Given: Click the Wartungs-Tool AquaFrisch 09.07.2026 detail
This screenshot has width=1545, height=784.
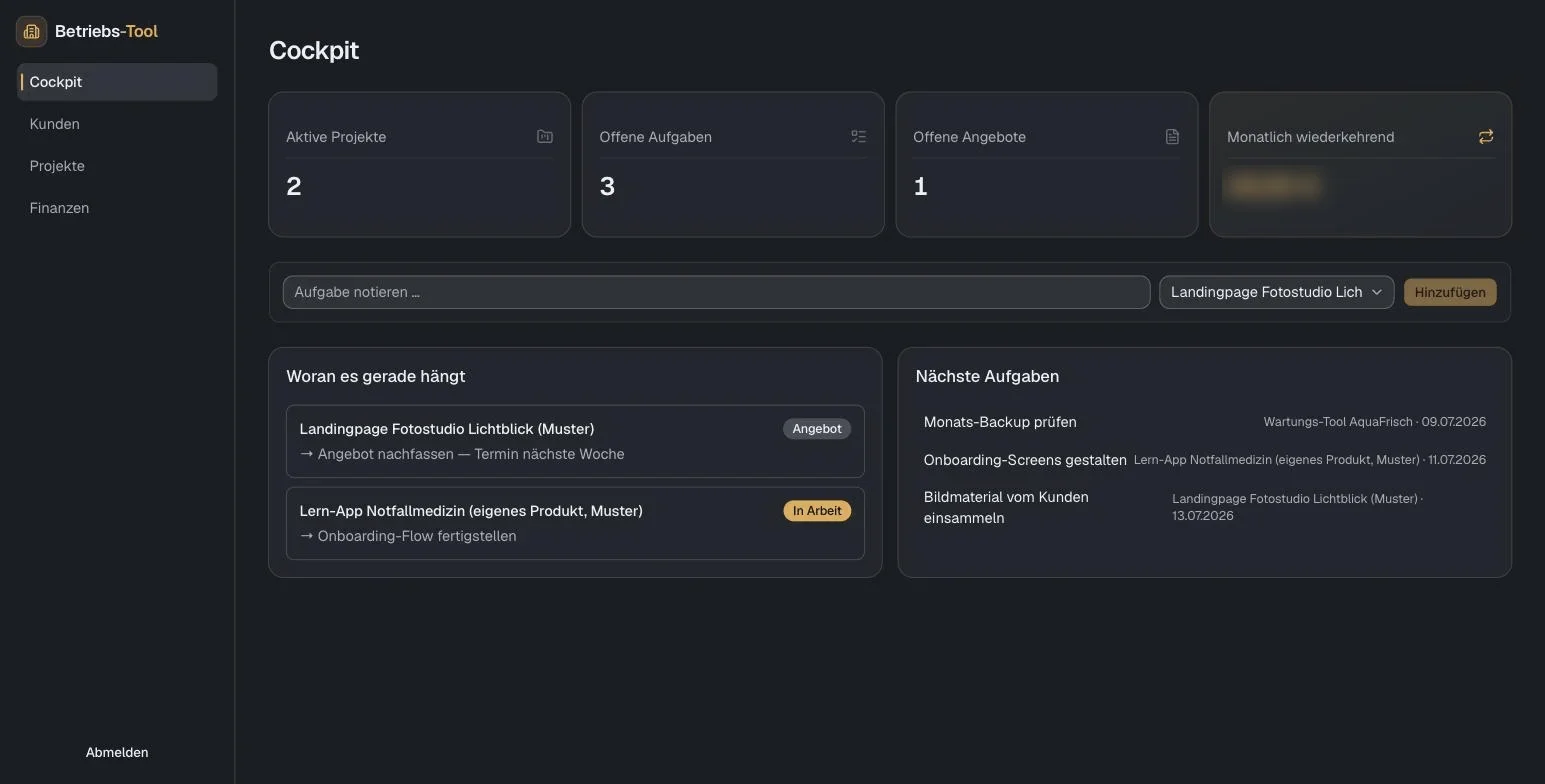Looking at the screenshot, I should (1374, 422).
